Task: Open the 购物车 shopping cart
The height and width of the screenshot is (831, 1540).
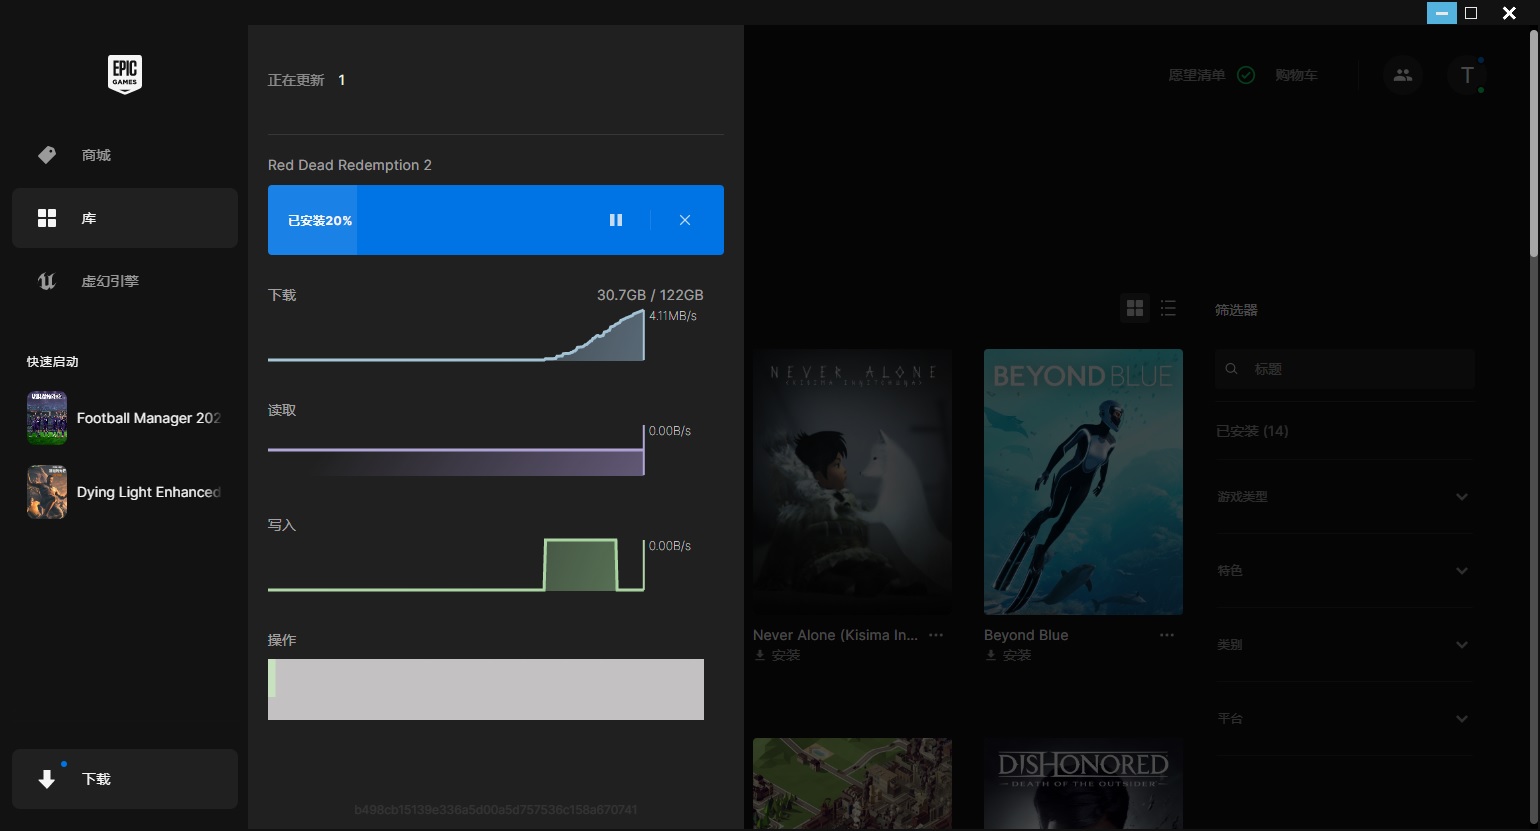Action: [1296, 75]
